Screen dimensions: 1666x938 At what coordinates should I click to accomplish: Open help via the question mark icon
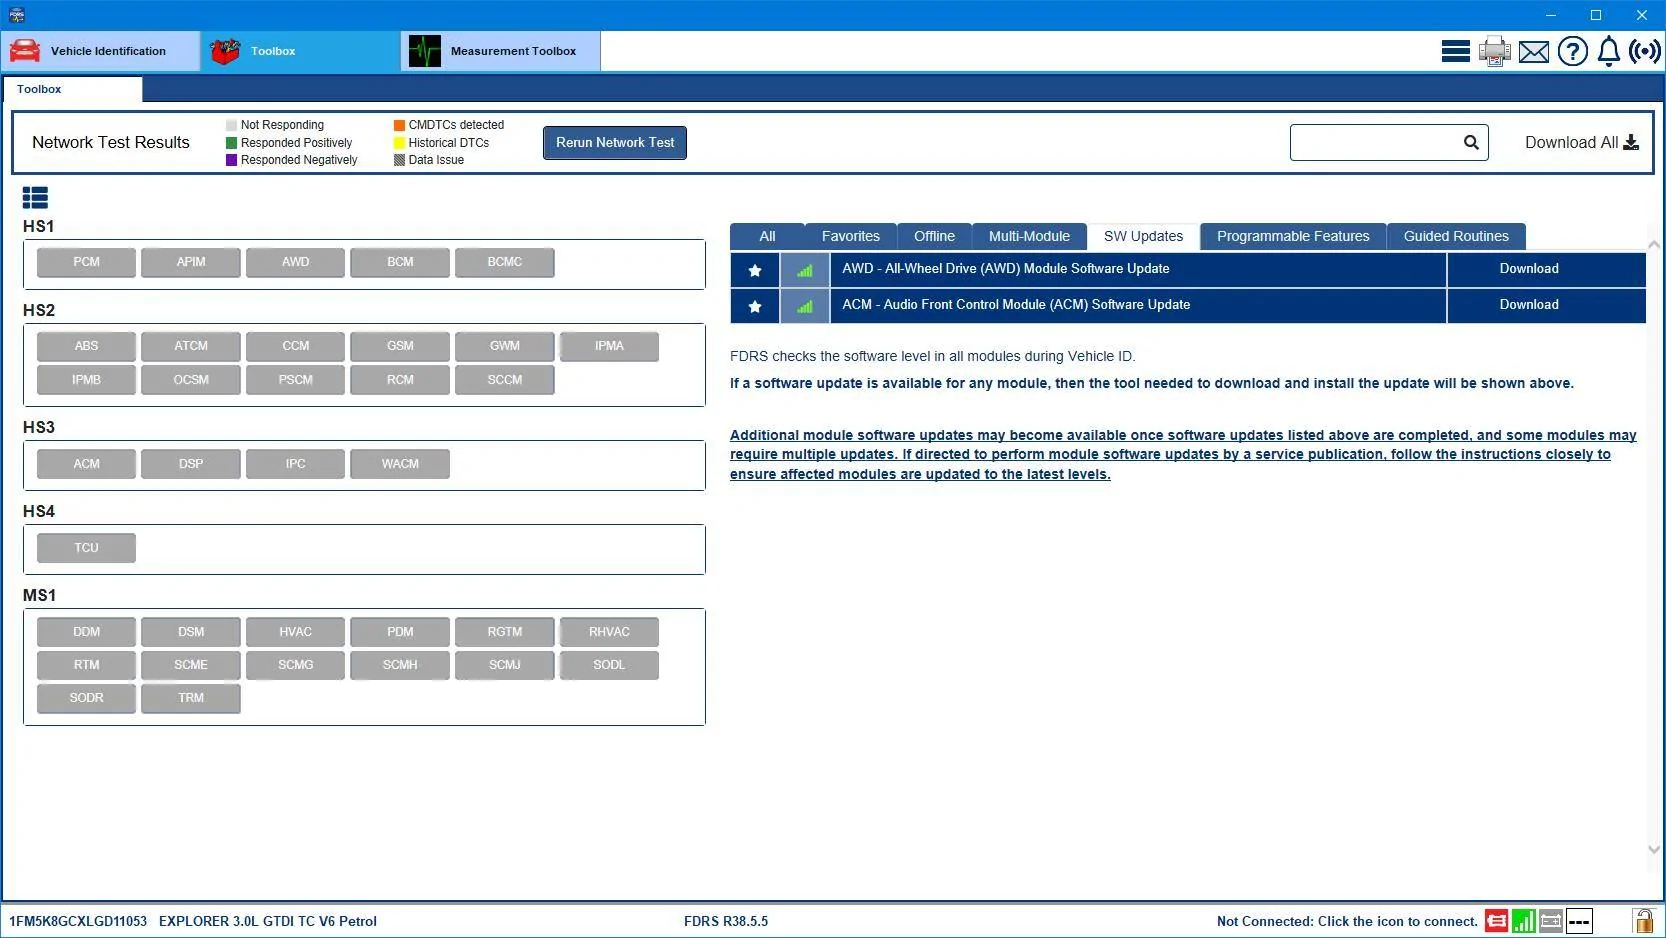click(x=1573, y=51)
